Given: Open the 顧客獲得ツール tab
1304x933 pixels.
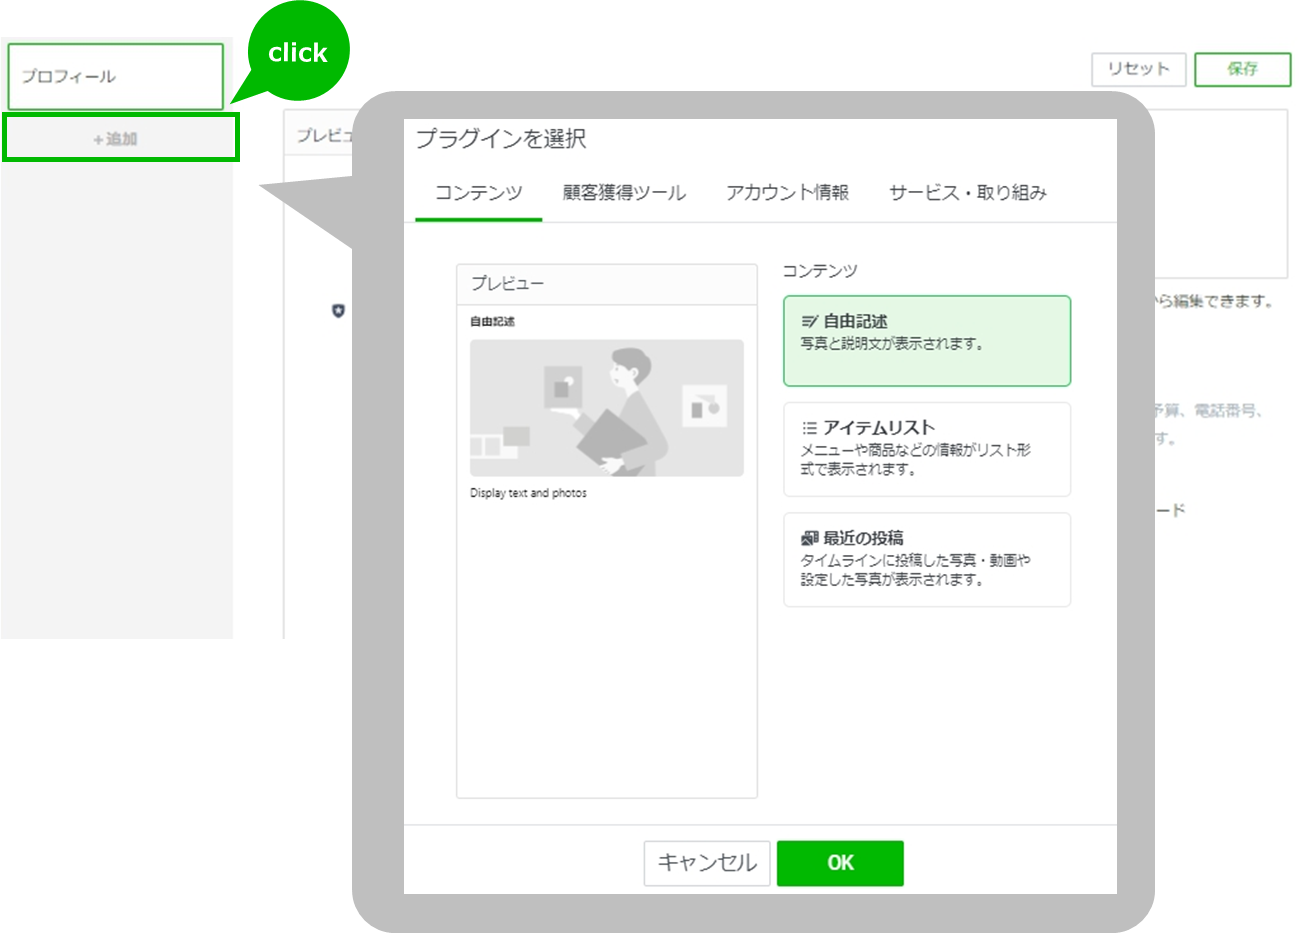Looking at the screenshot, I should click(x=624, y=193).
